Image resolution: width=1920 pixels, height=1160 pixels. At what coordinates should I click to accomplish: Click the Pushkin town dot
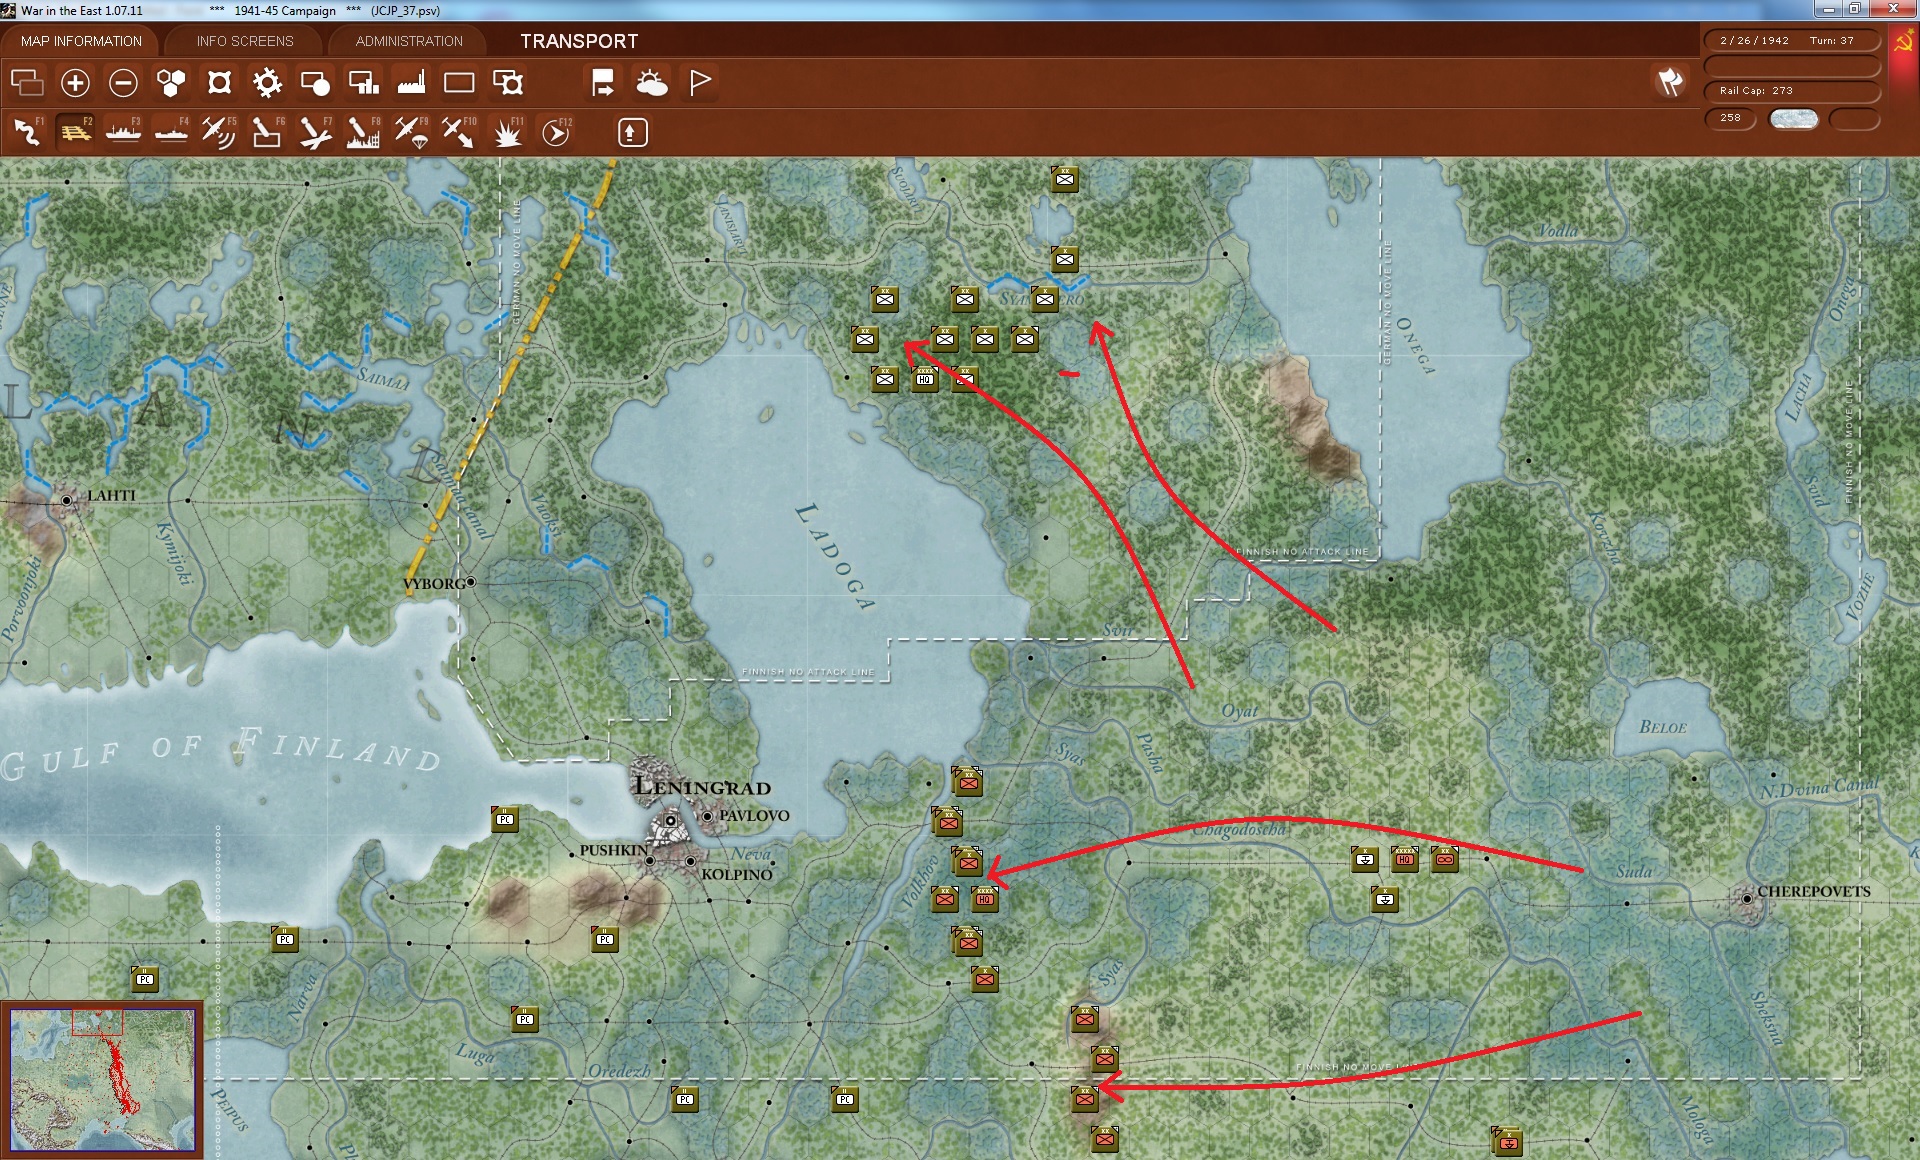[650, 860]
